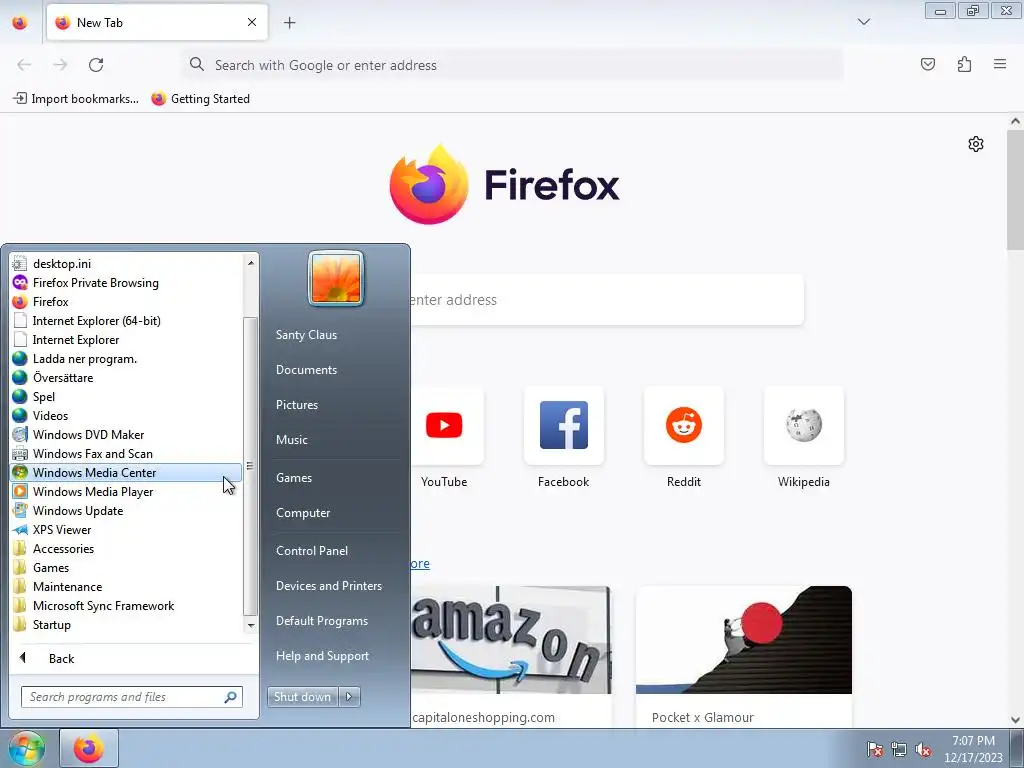Open Firefox extensions puzzle icon
This screenshot has height=768, width=1024.
(964, 64)
